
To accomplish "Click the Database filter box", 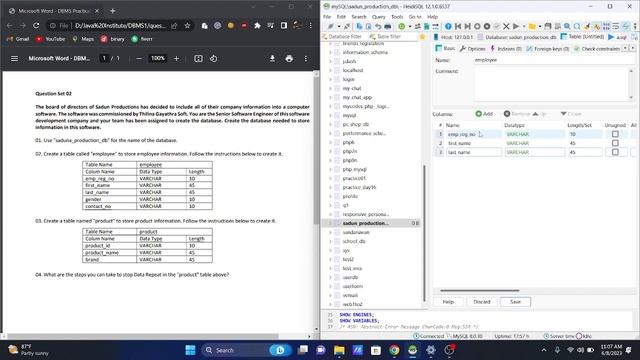I will [x=345, y=37].
